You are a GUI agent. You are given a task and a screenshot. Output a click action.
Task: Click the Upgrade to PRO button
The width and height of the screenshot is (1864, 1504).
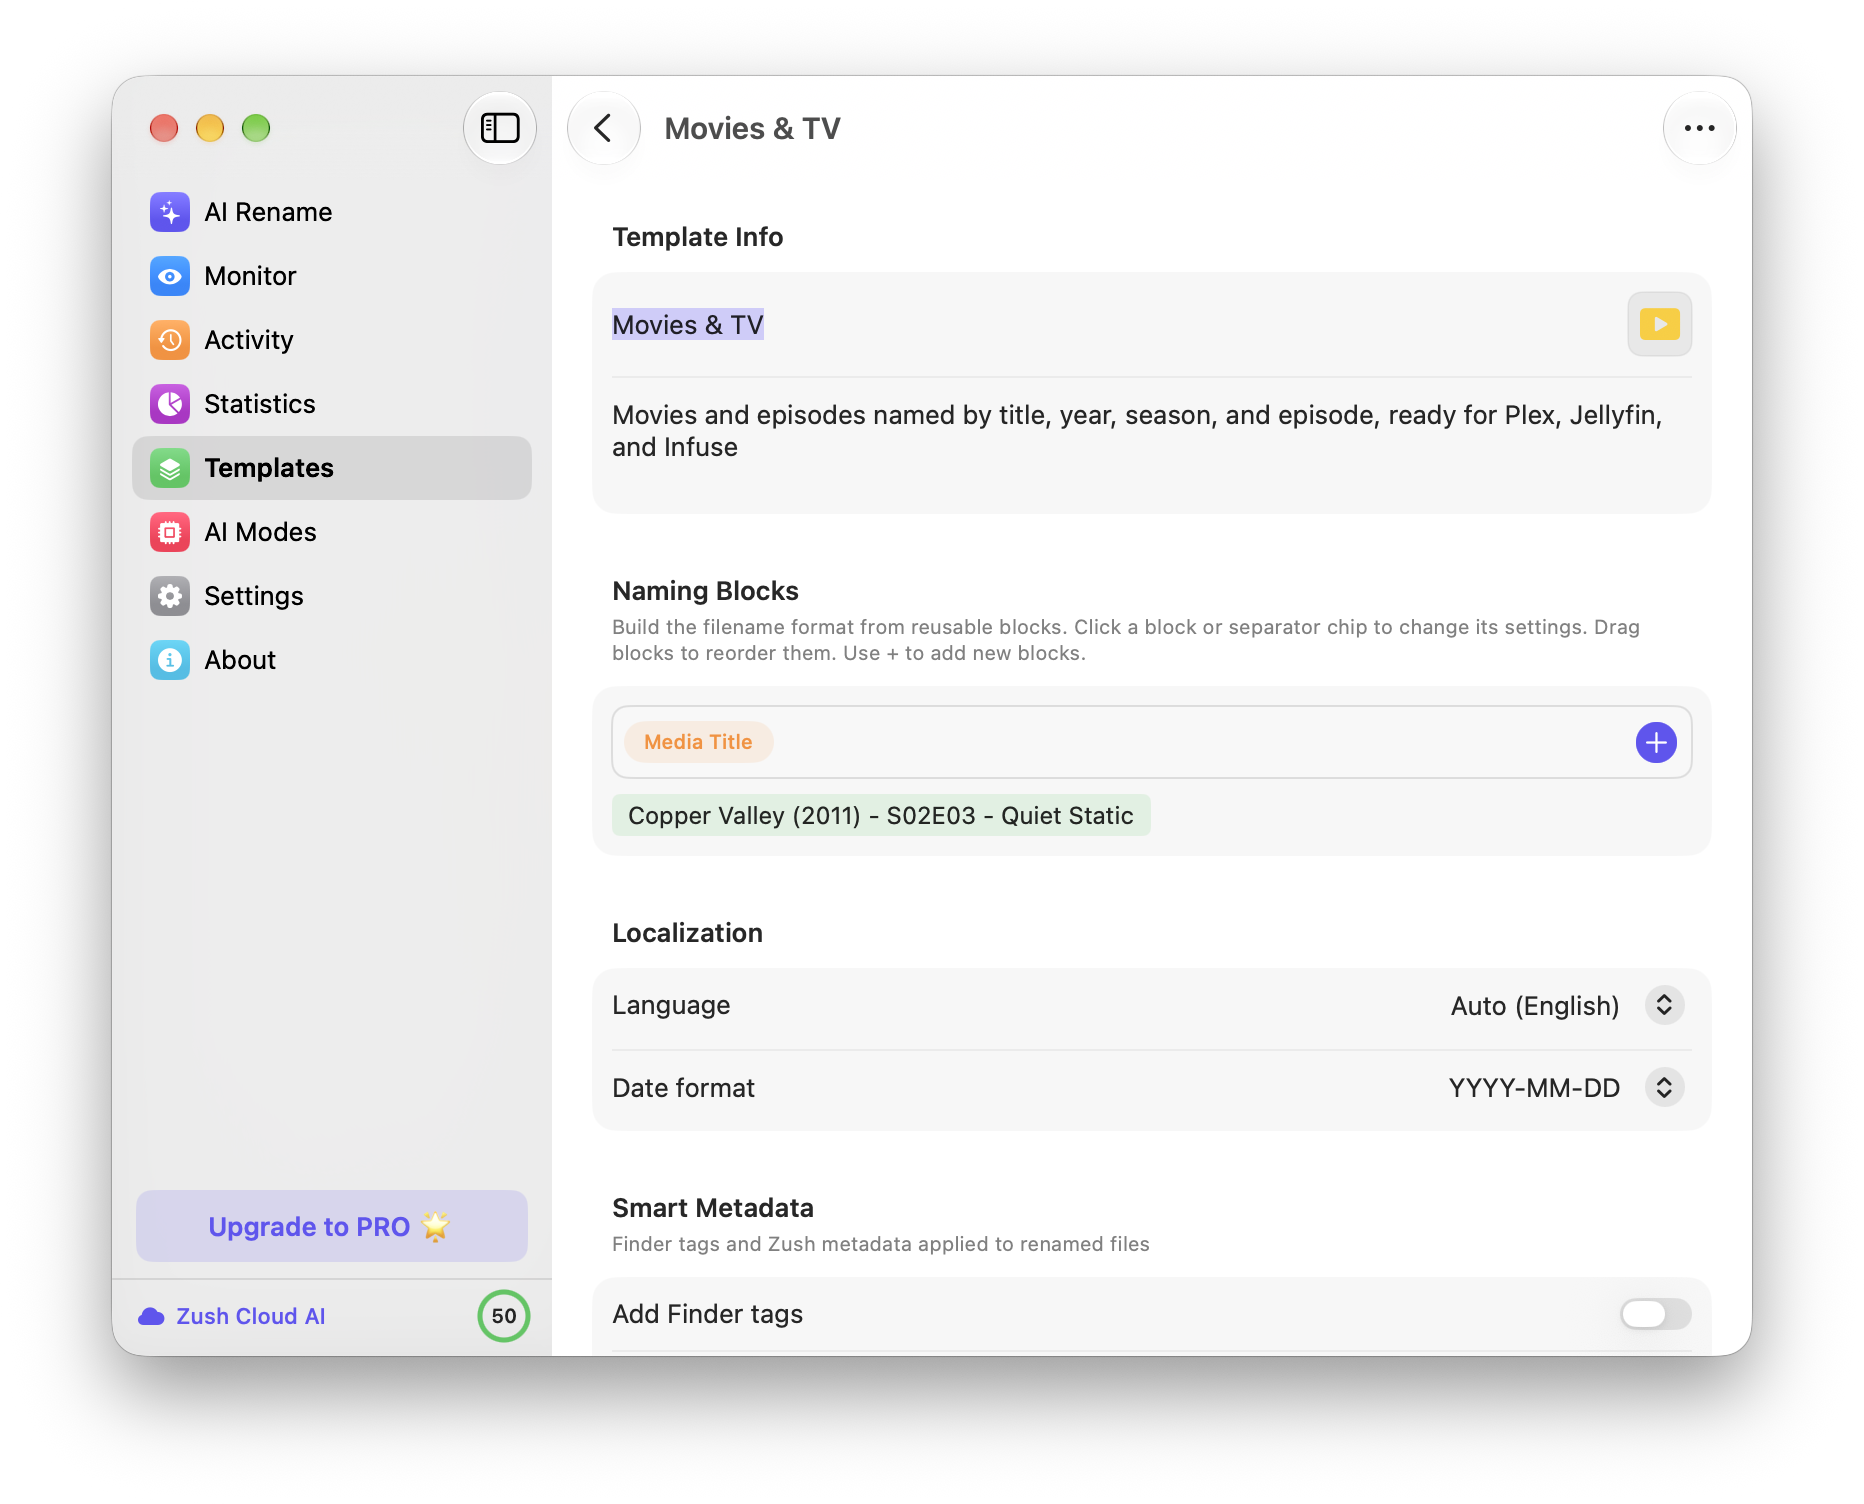pos(332,1226)
